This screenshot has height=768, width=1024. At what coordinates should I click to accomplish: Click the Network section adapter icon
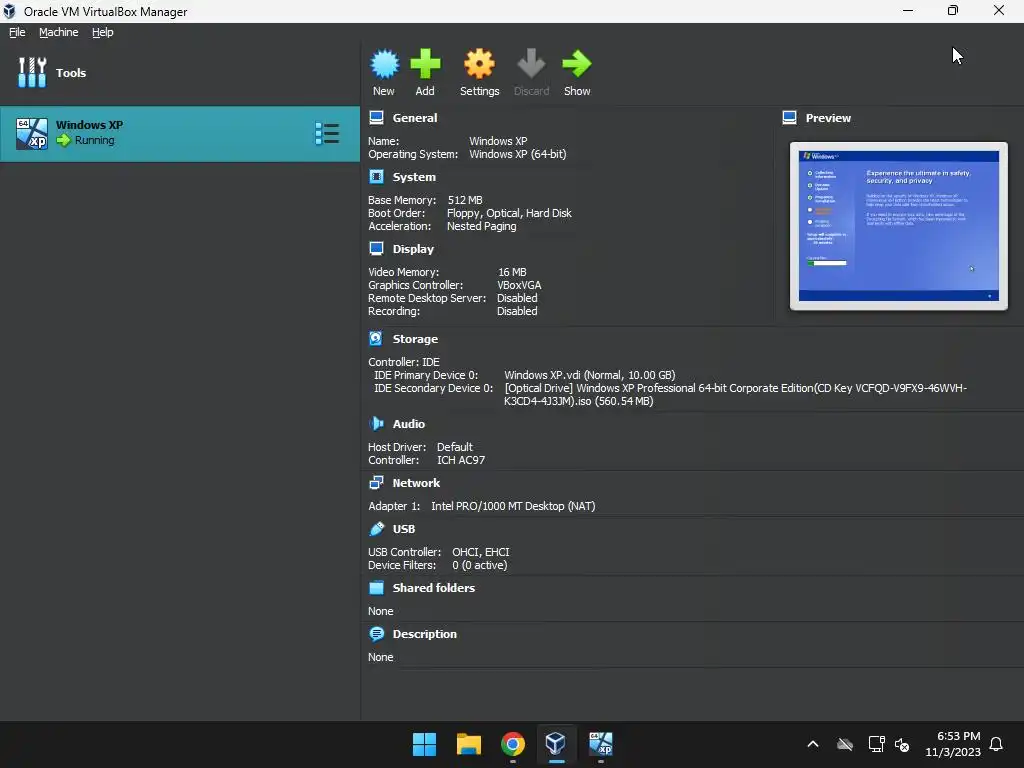pyautogui.click(x=377, y=483)
